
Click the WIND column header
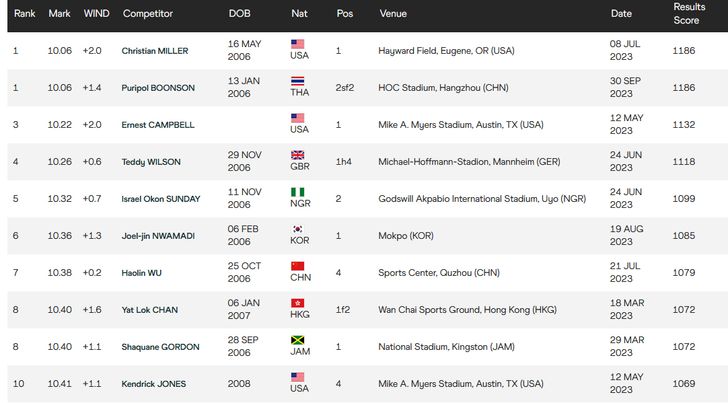point(96,14)
